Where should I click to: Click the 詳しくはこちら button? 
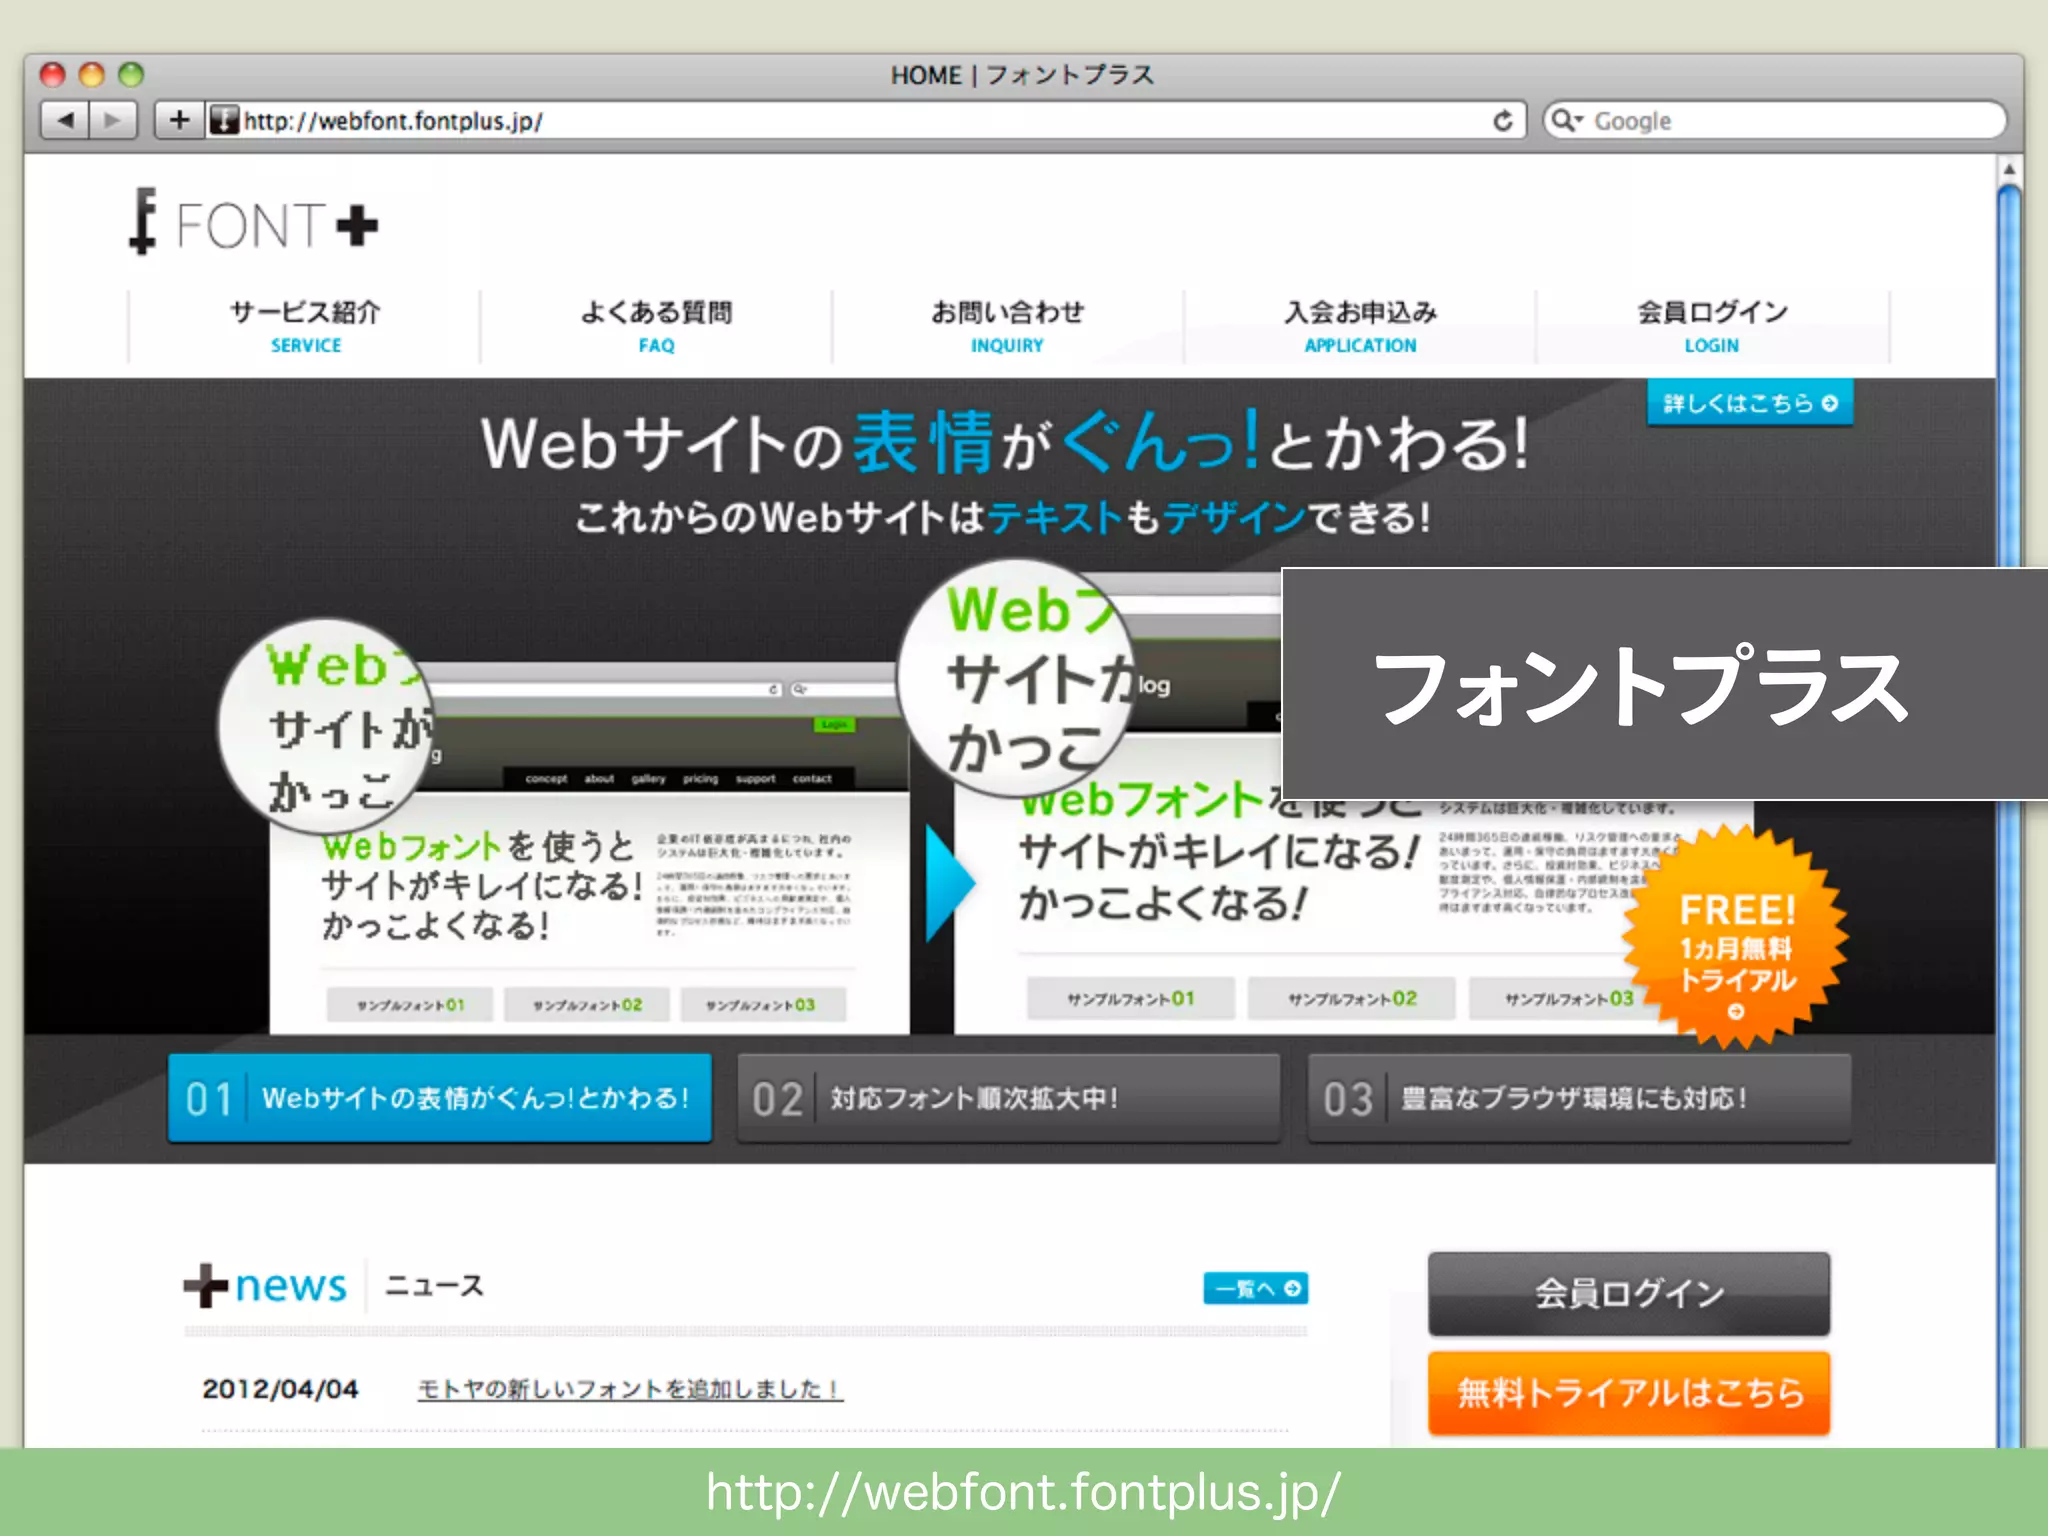(x=1750, y=403)
